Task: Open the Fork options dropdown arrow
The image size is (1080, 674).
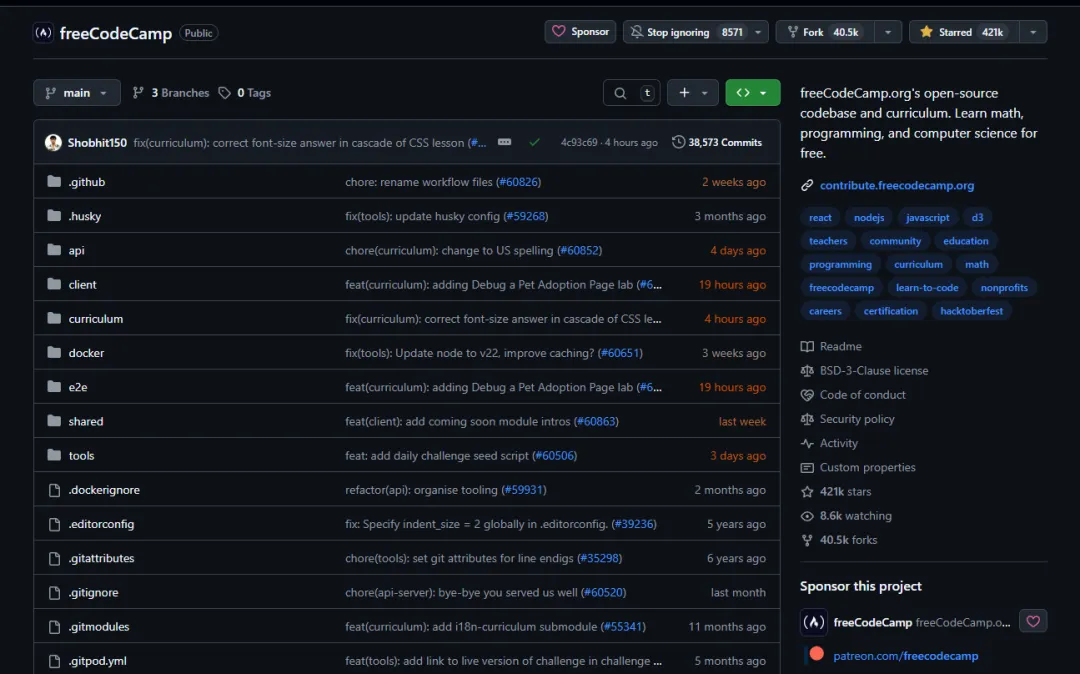Action: [888, 32]
